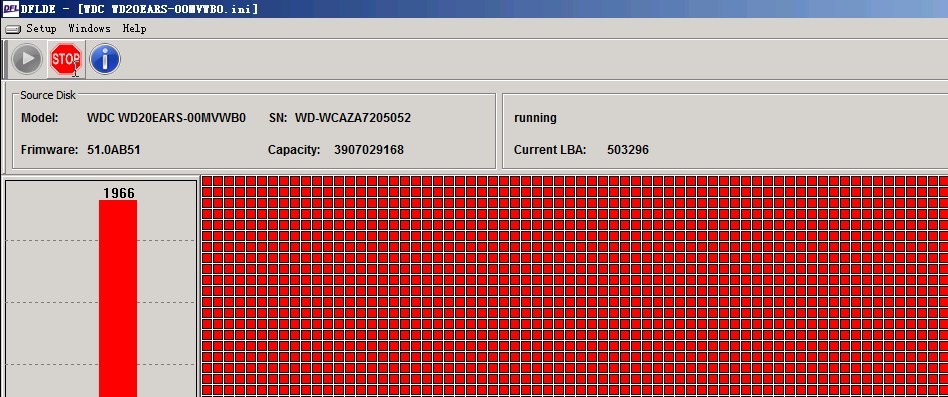This screenshot has width=948, height=397.
Task: Click the red bar in the chart
Action: click(x=118, y=299)
